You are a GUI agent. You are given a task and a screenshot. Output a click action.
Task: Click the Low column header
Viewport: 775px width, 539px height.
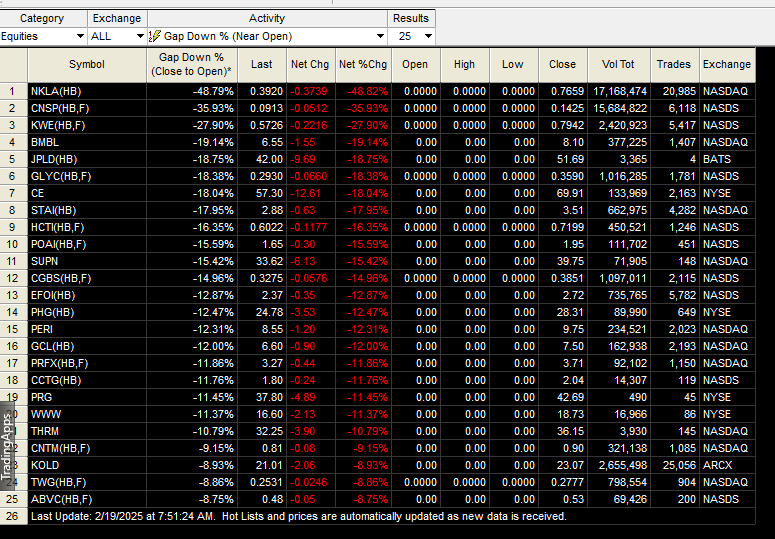(513, 65)
